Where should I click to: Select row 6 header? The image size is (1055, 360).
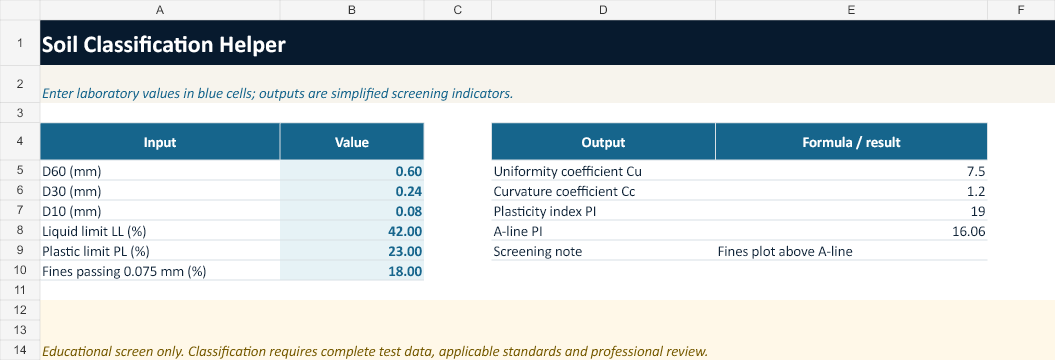click(20, 191)
